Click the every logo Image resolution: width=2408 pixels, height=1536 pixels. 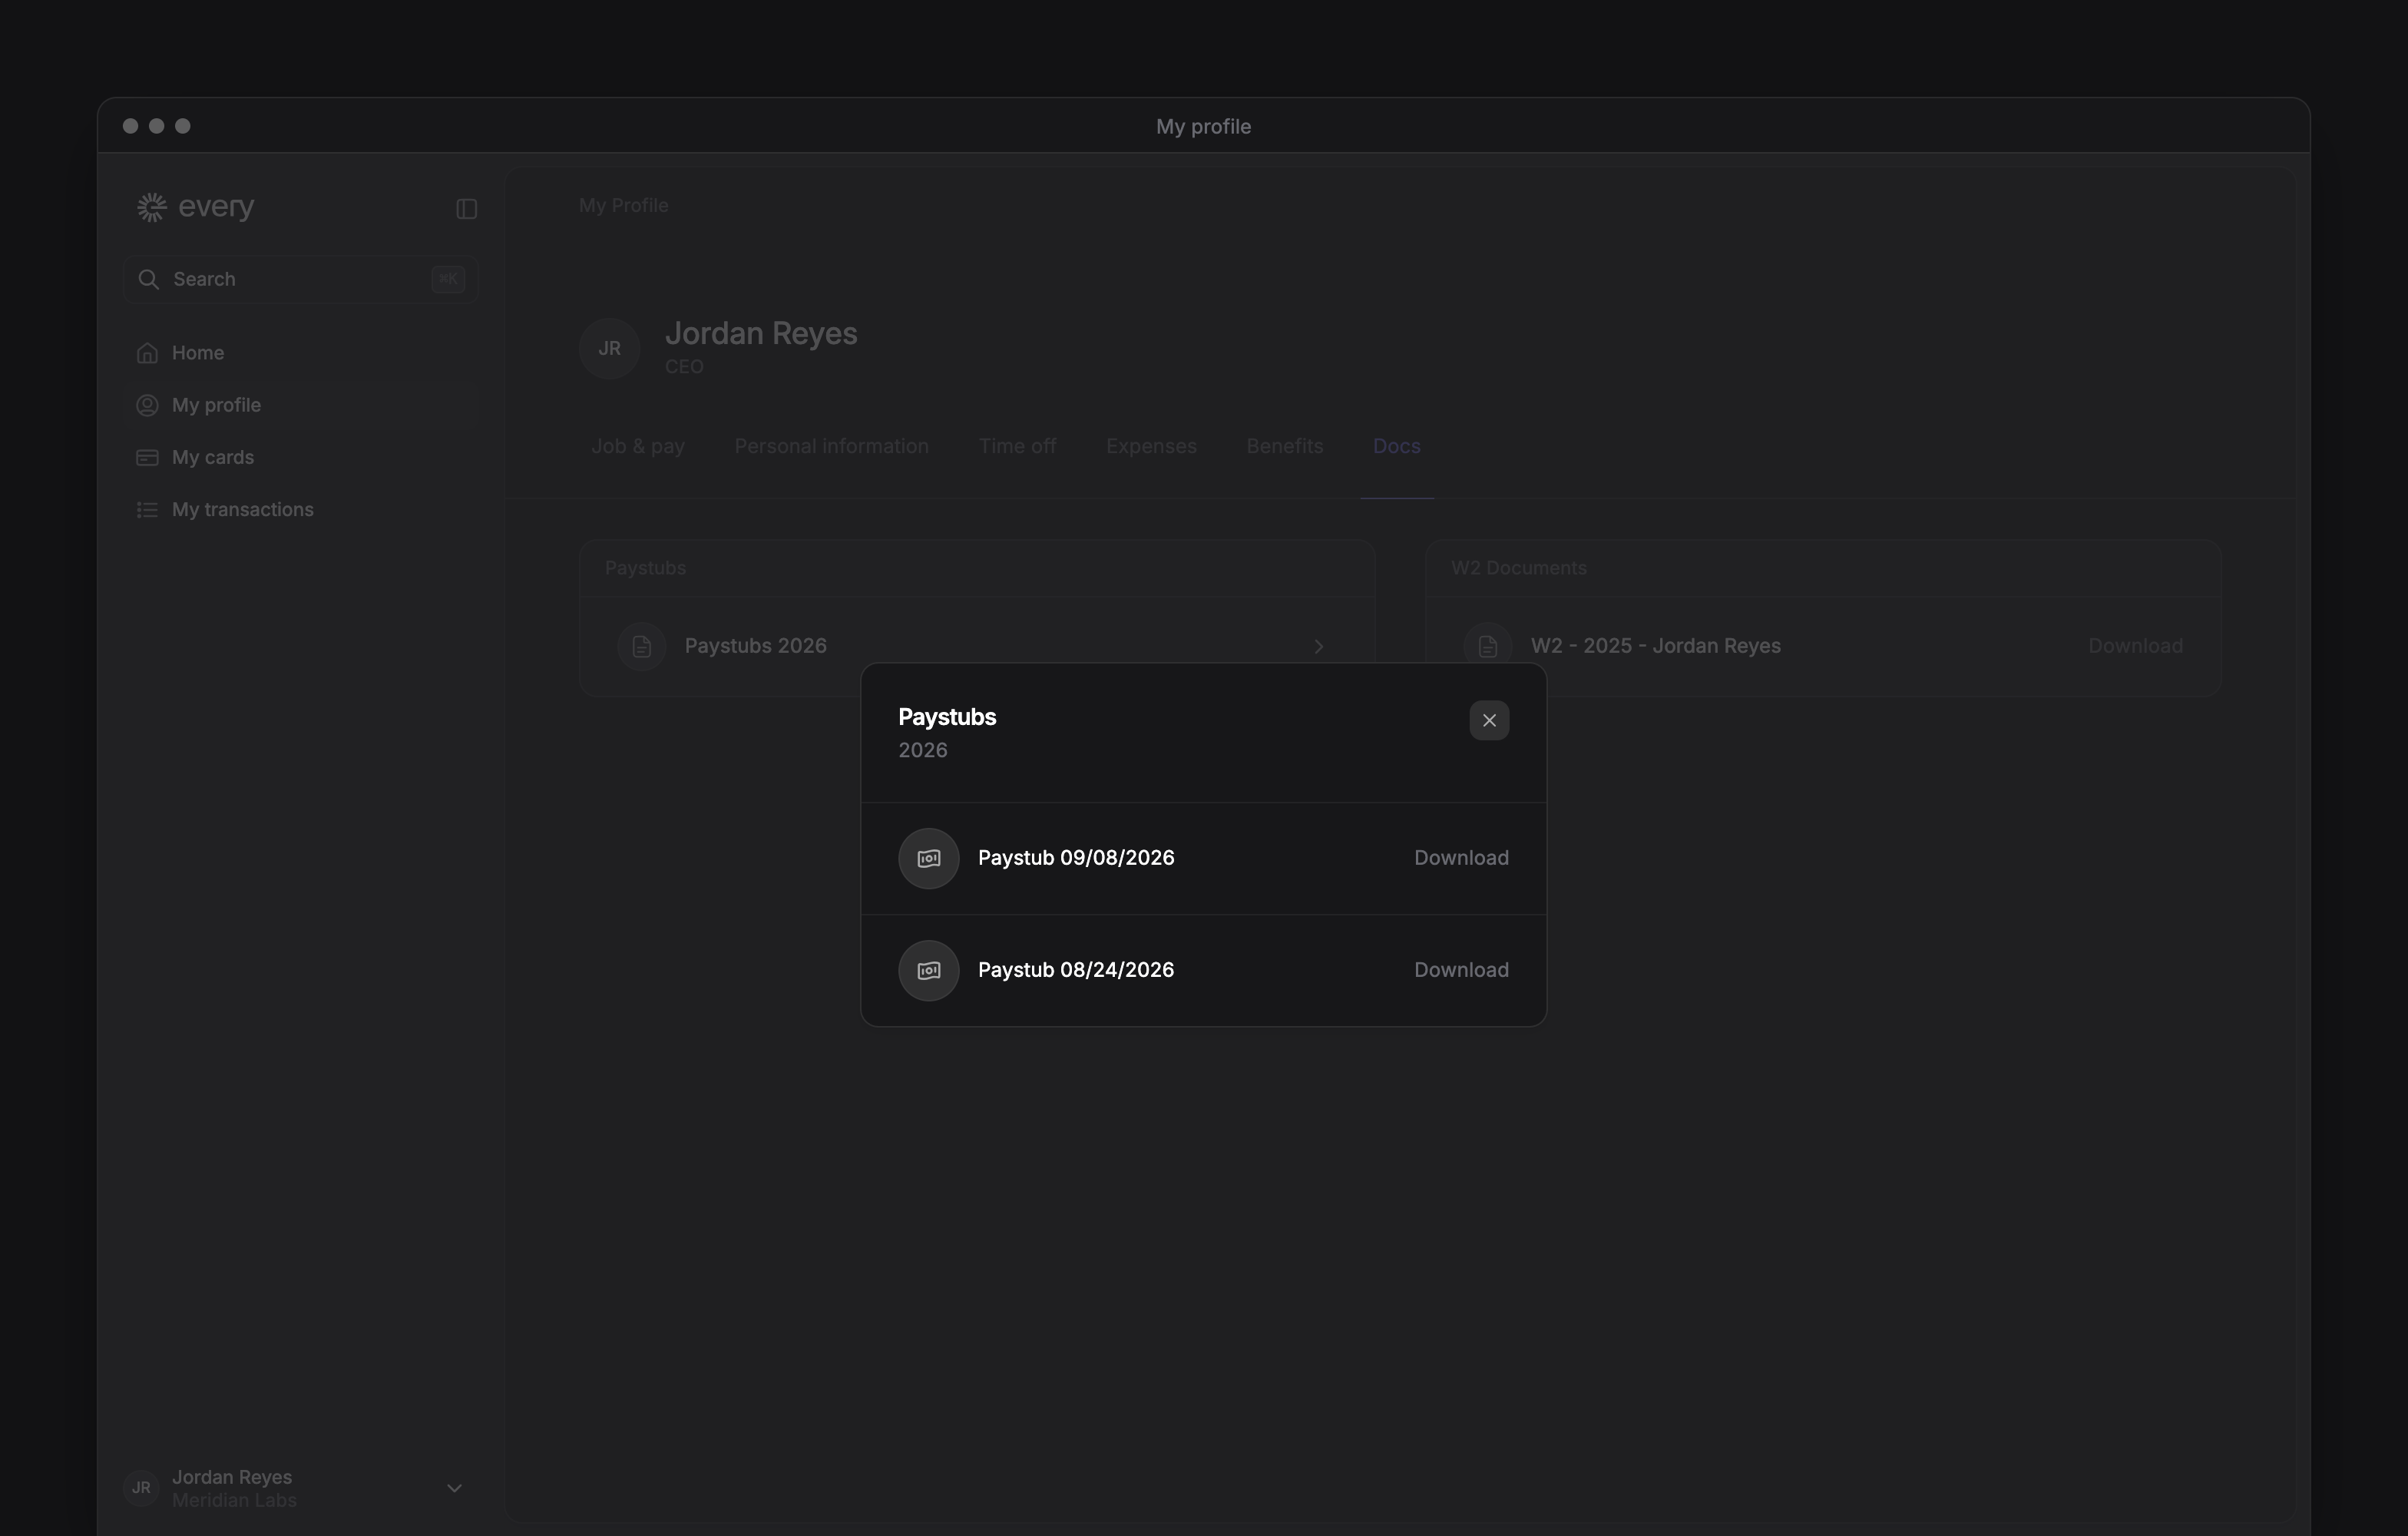(196, 207)
